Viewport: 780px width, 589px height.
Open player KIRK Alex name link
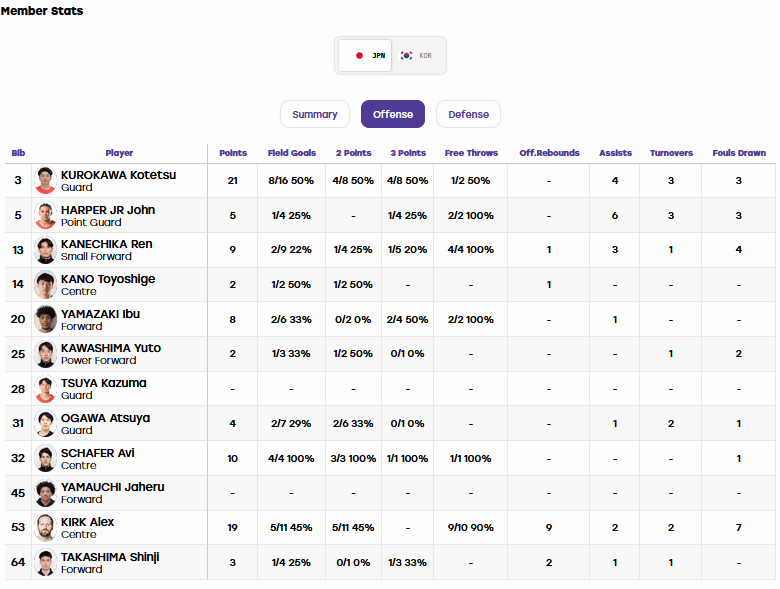tap(88, 521)
